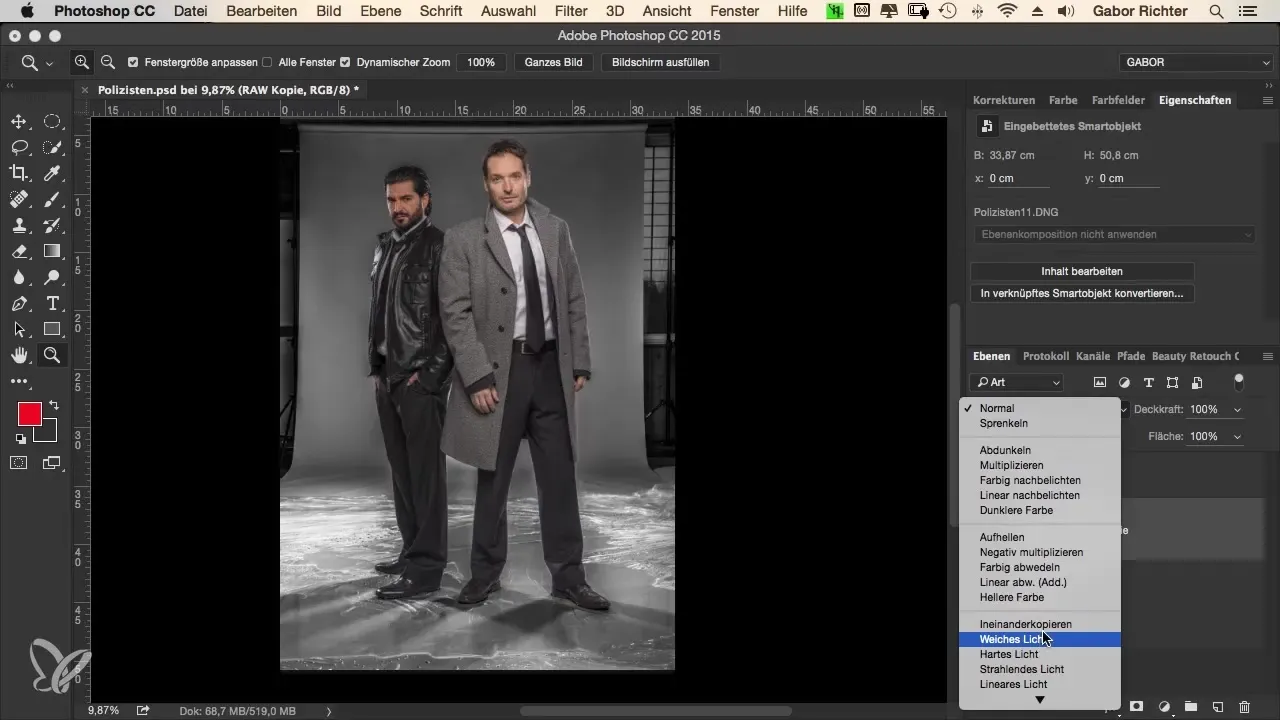Open the status bar info arrow
This screenshot has height=720, width=1280.
pyautogui.click(x=329, y=711)
